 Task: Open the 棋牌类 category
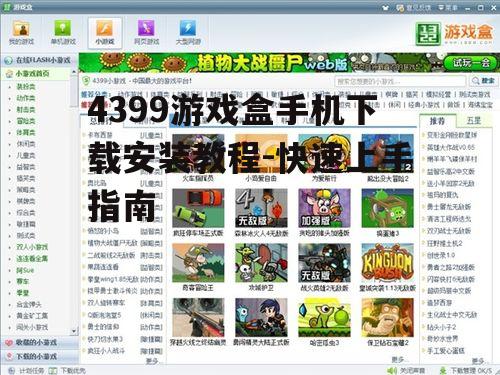pyautogui.click(x=26, y=201)
